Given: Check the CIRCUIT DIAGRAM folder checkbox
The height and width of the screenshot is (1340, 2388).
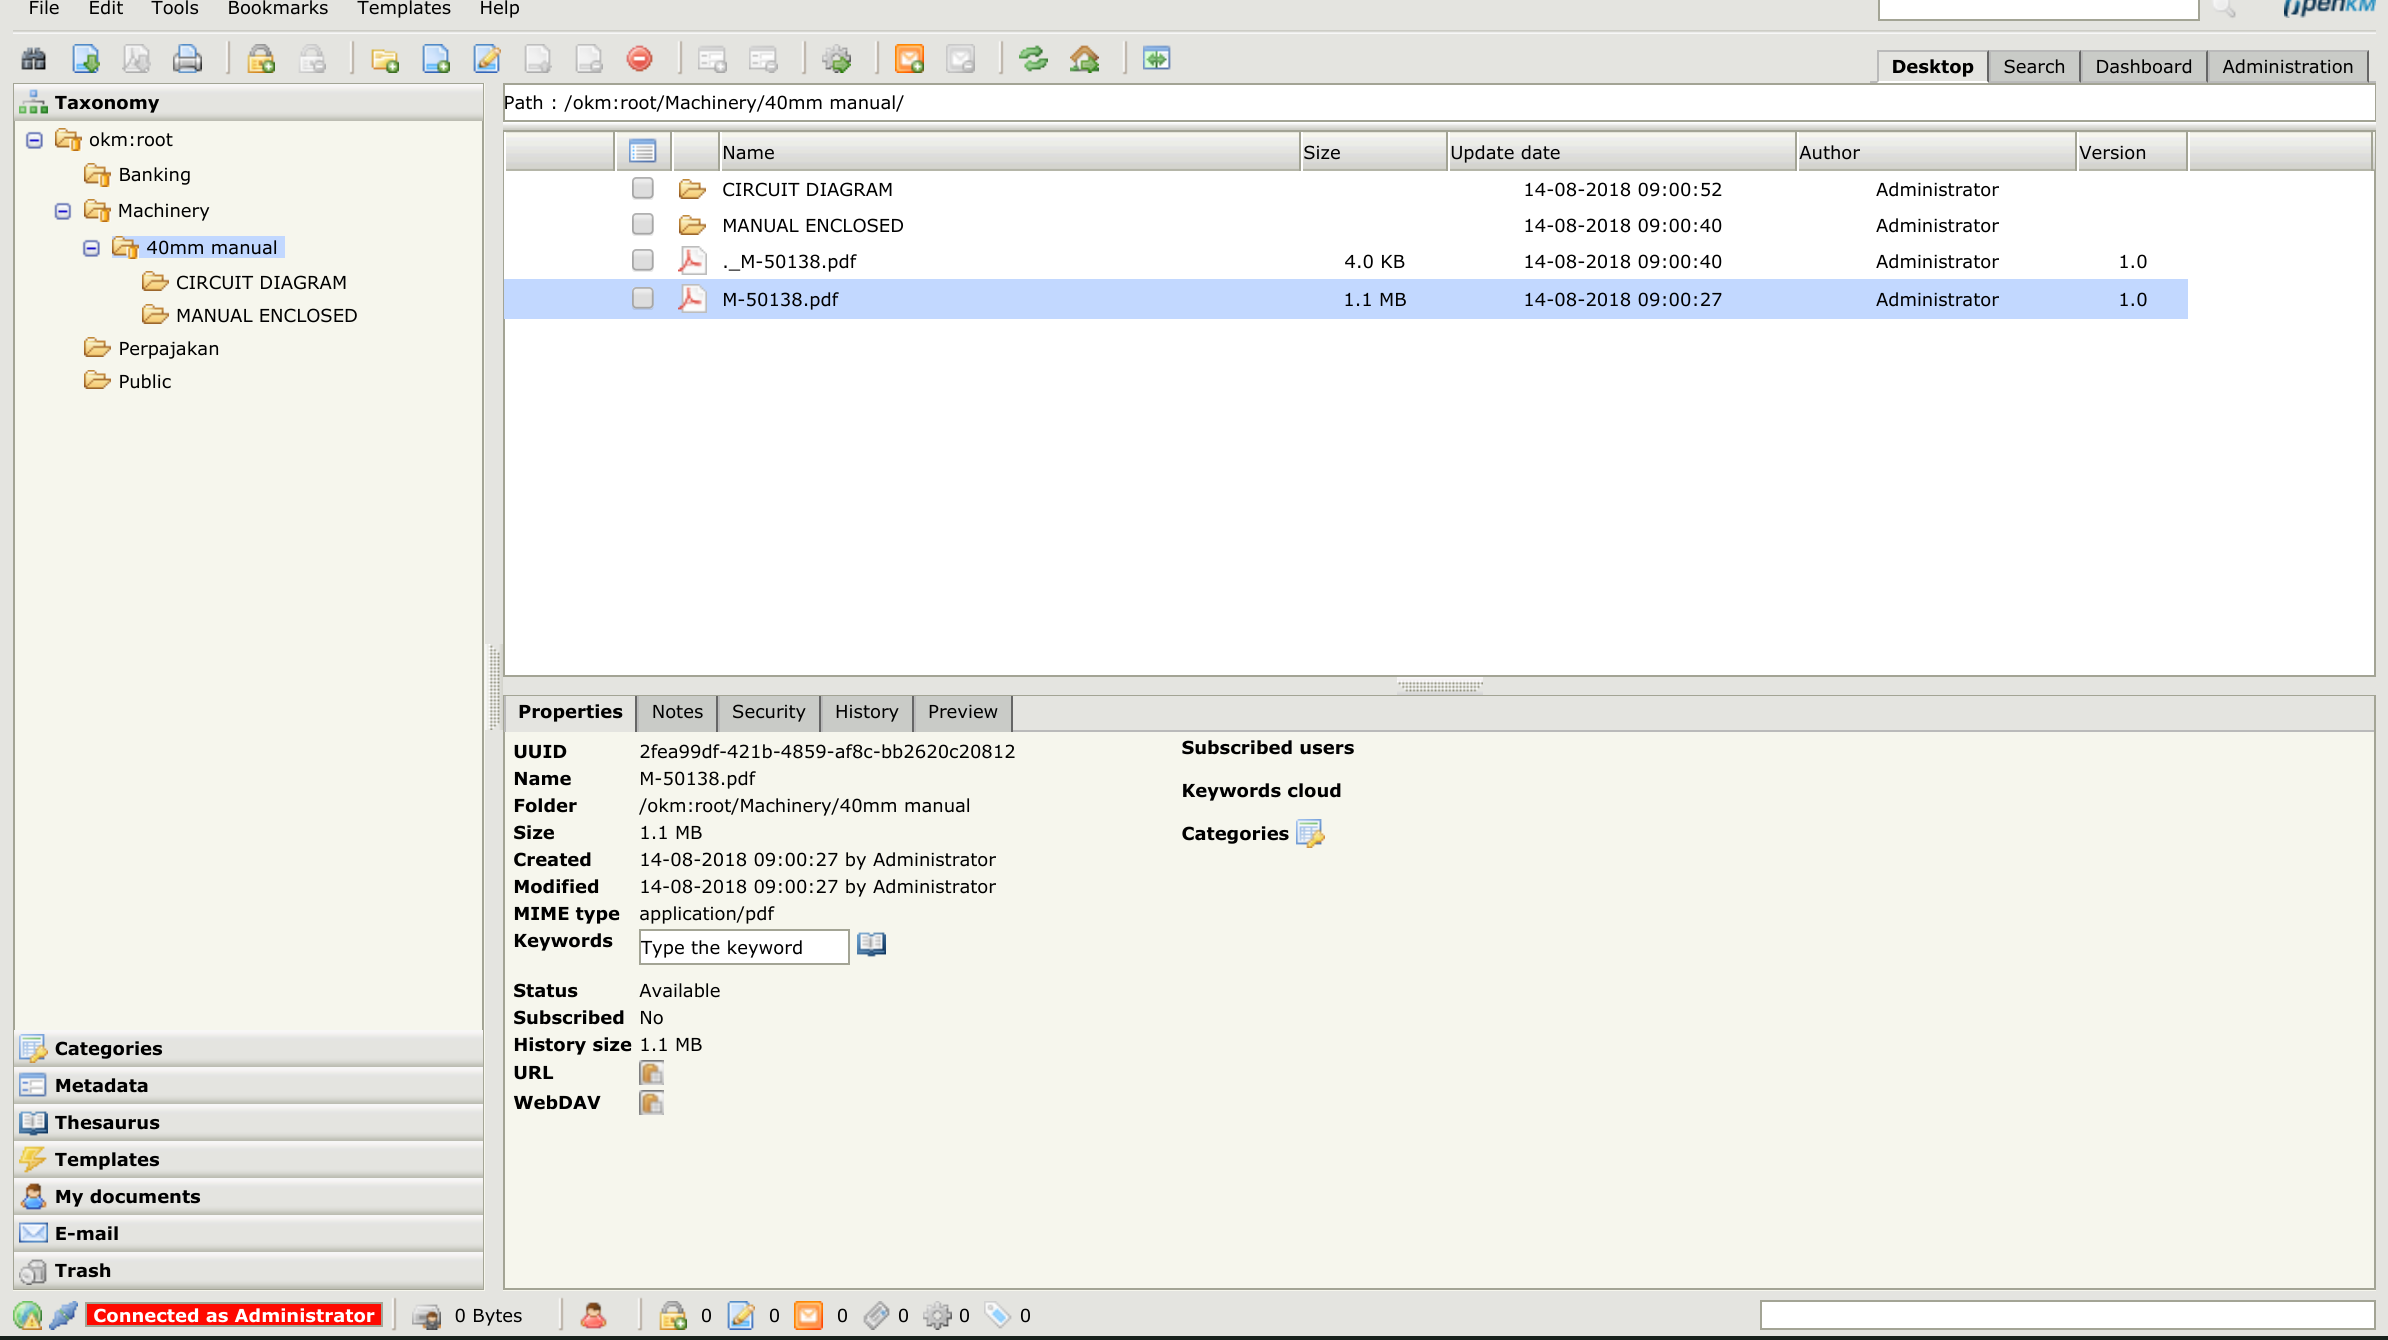Looking at the screenshot, I should pos(643,189).
